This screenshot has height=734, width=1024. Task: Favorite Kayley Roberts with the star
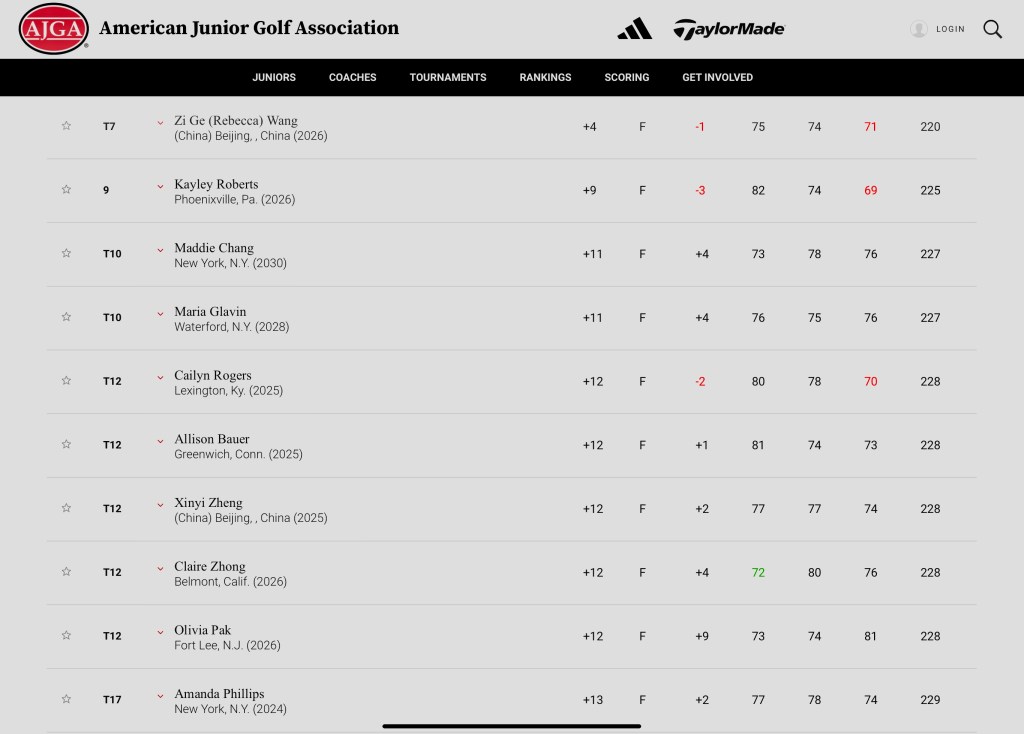click(x=67, y=190)
